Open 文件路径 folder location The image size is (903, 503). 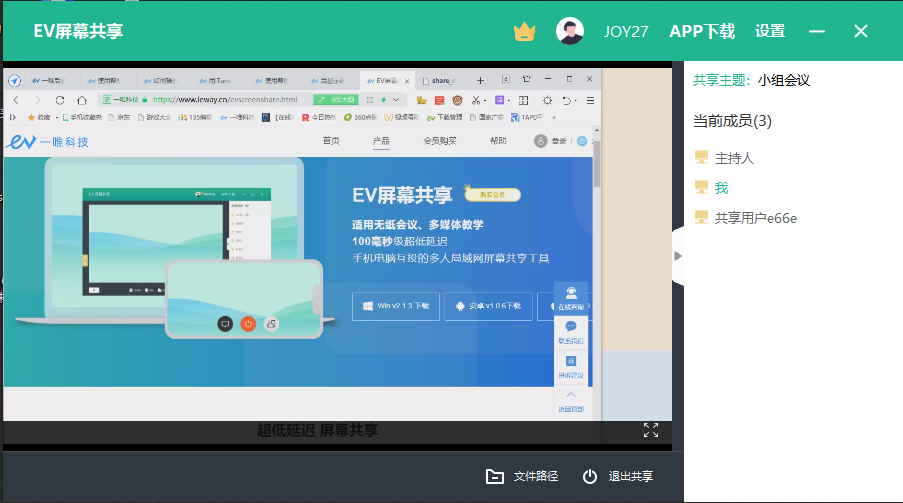coord(522,476)
